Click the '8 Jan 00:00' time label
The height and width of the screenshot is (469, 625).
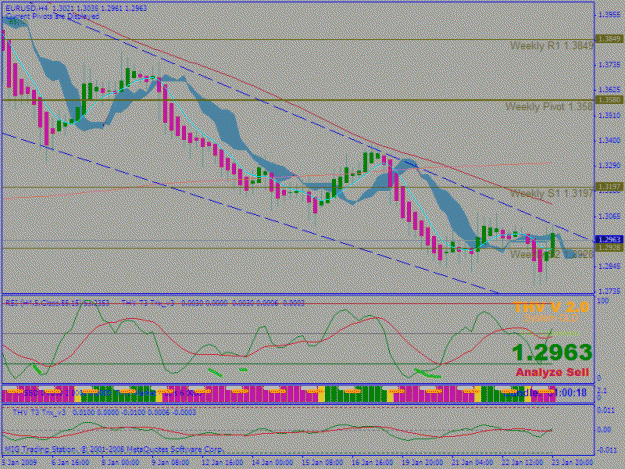click(x=120, y=463)
